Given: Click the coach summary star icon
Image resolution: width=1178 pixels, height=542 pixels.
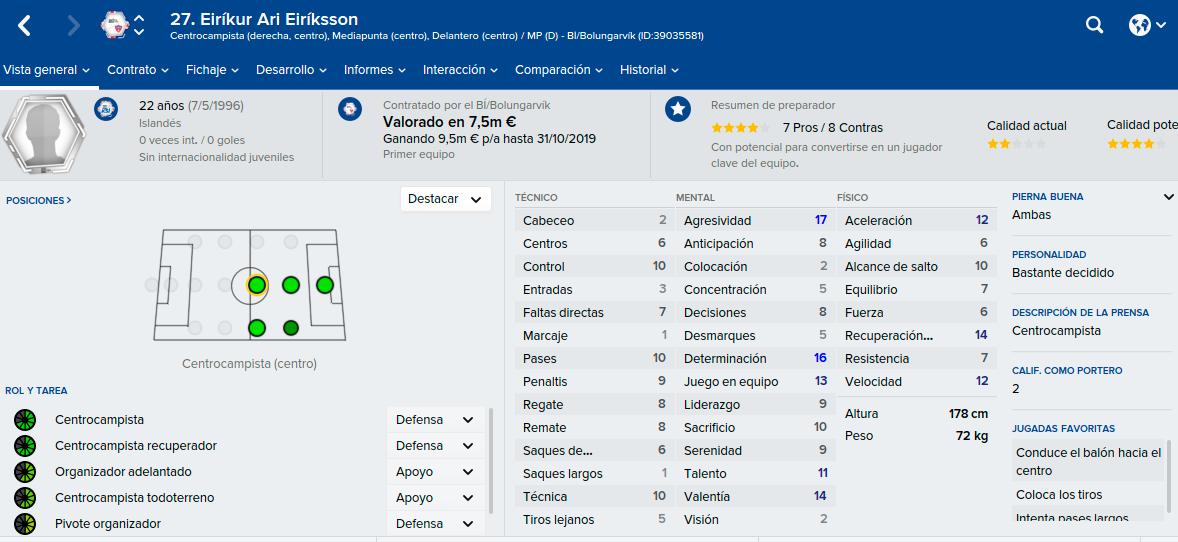Looking at the screenshot, I should click(678, 109).
